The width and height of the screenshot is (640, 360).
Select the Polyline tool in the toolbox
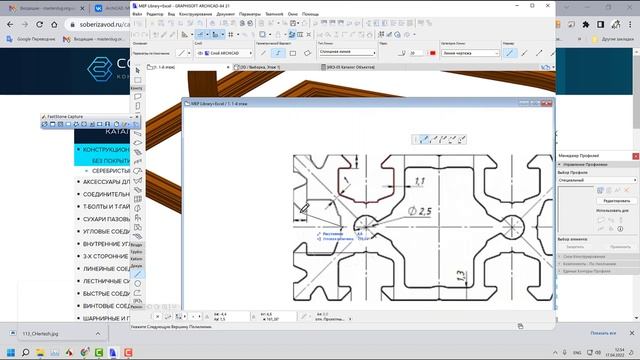[138, 293]
